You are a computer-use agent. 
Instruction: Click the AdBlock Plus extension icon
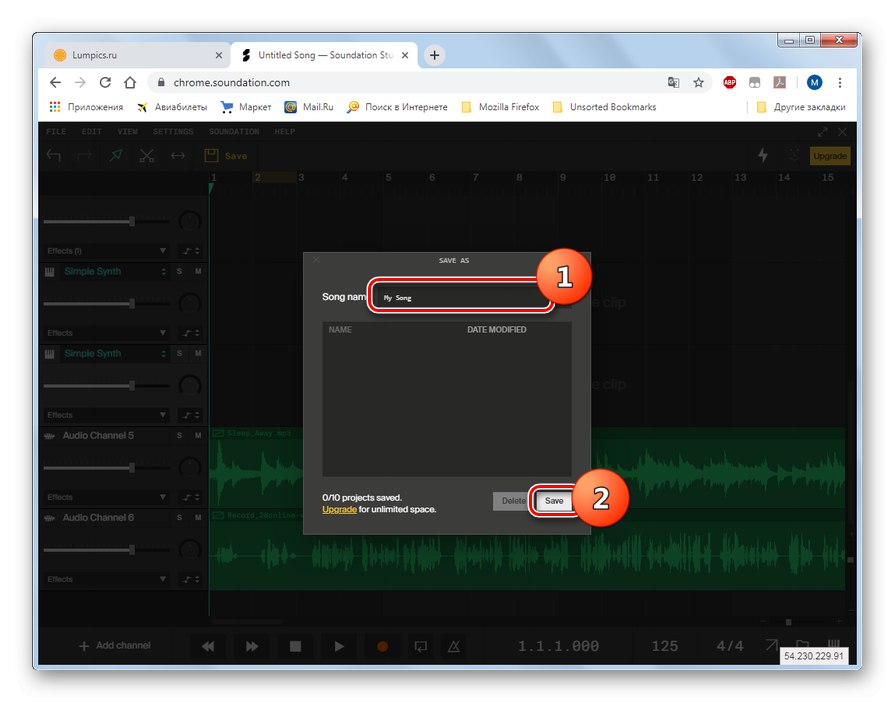click(729, 83)
